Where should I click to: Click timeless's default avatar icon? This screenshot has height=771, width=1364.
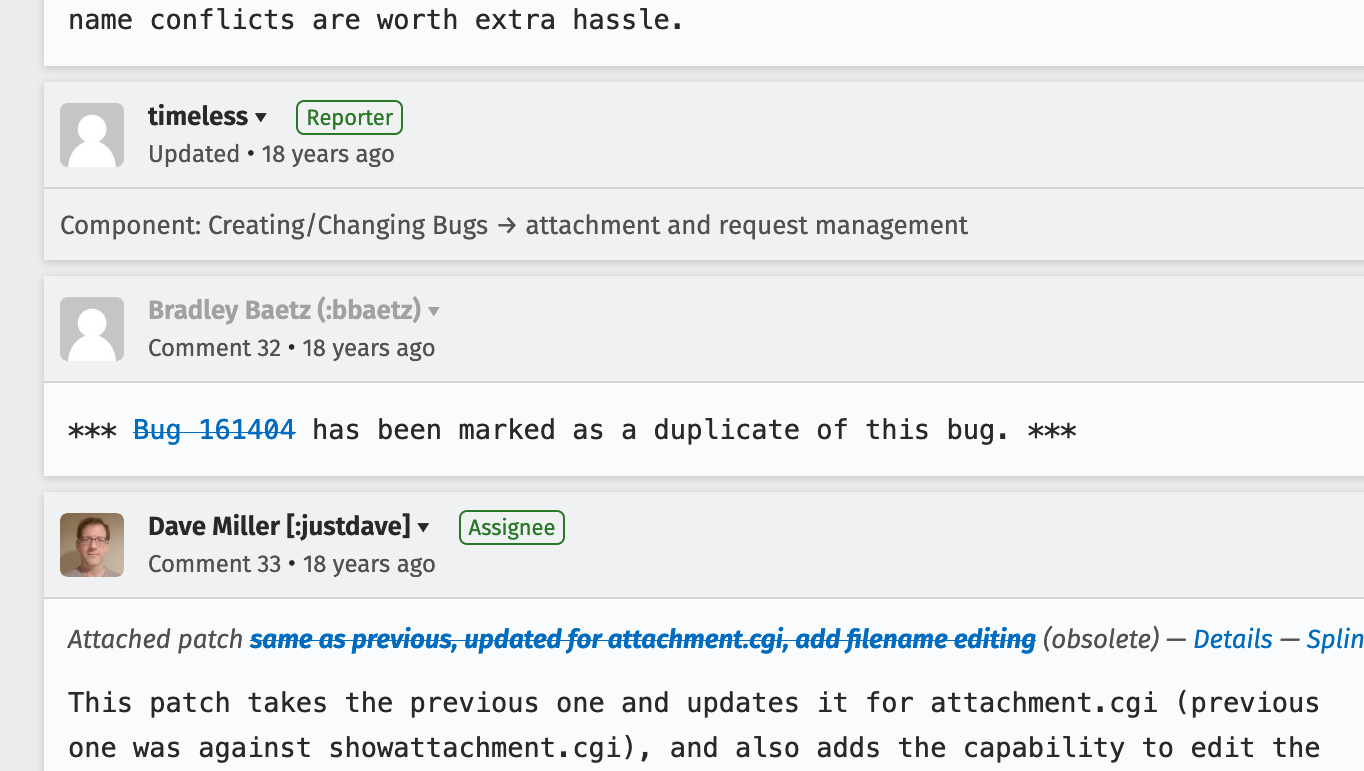pos(92,135)
